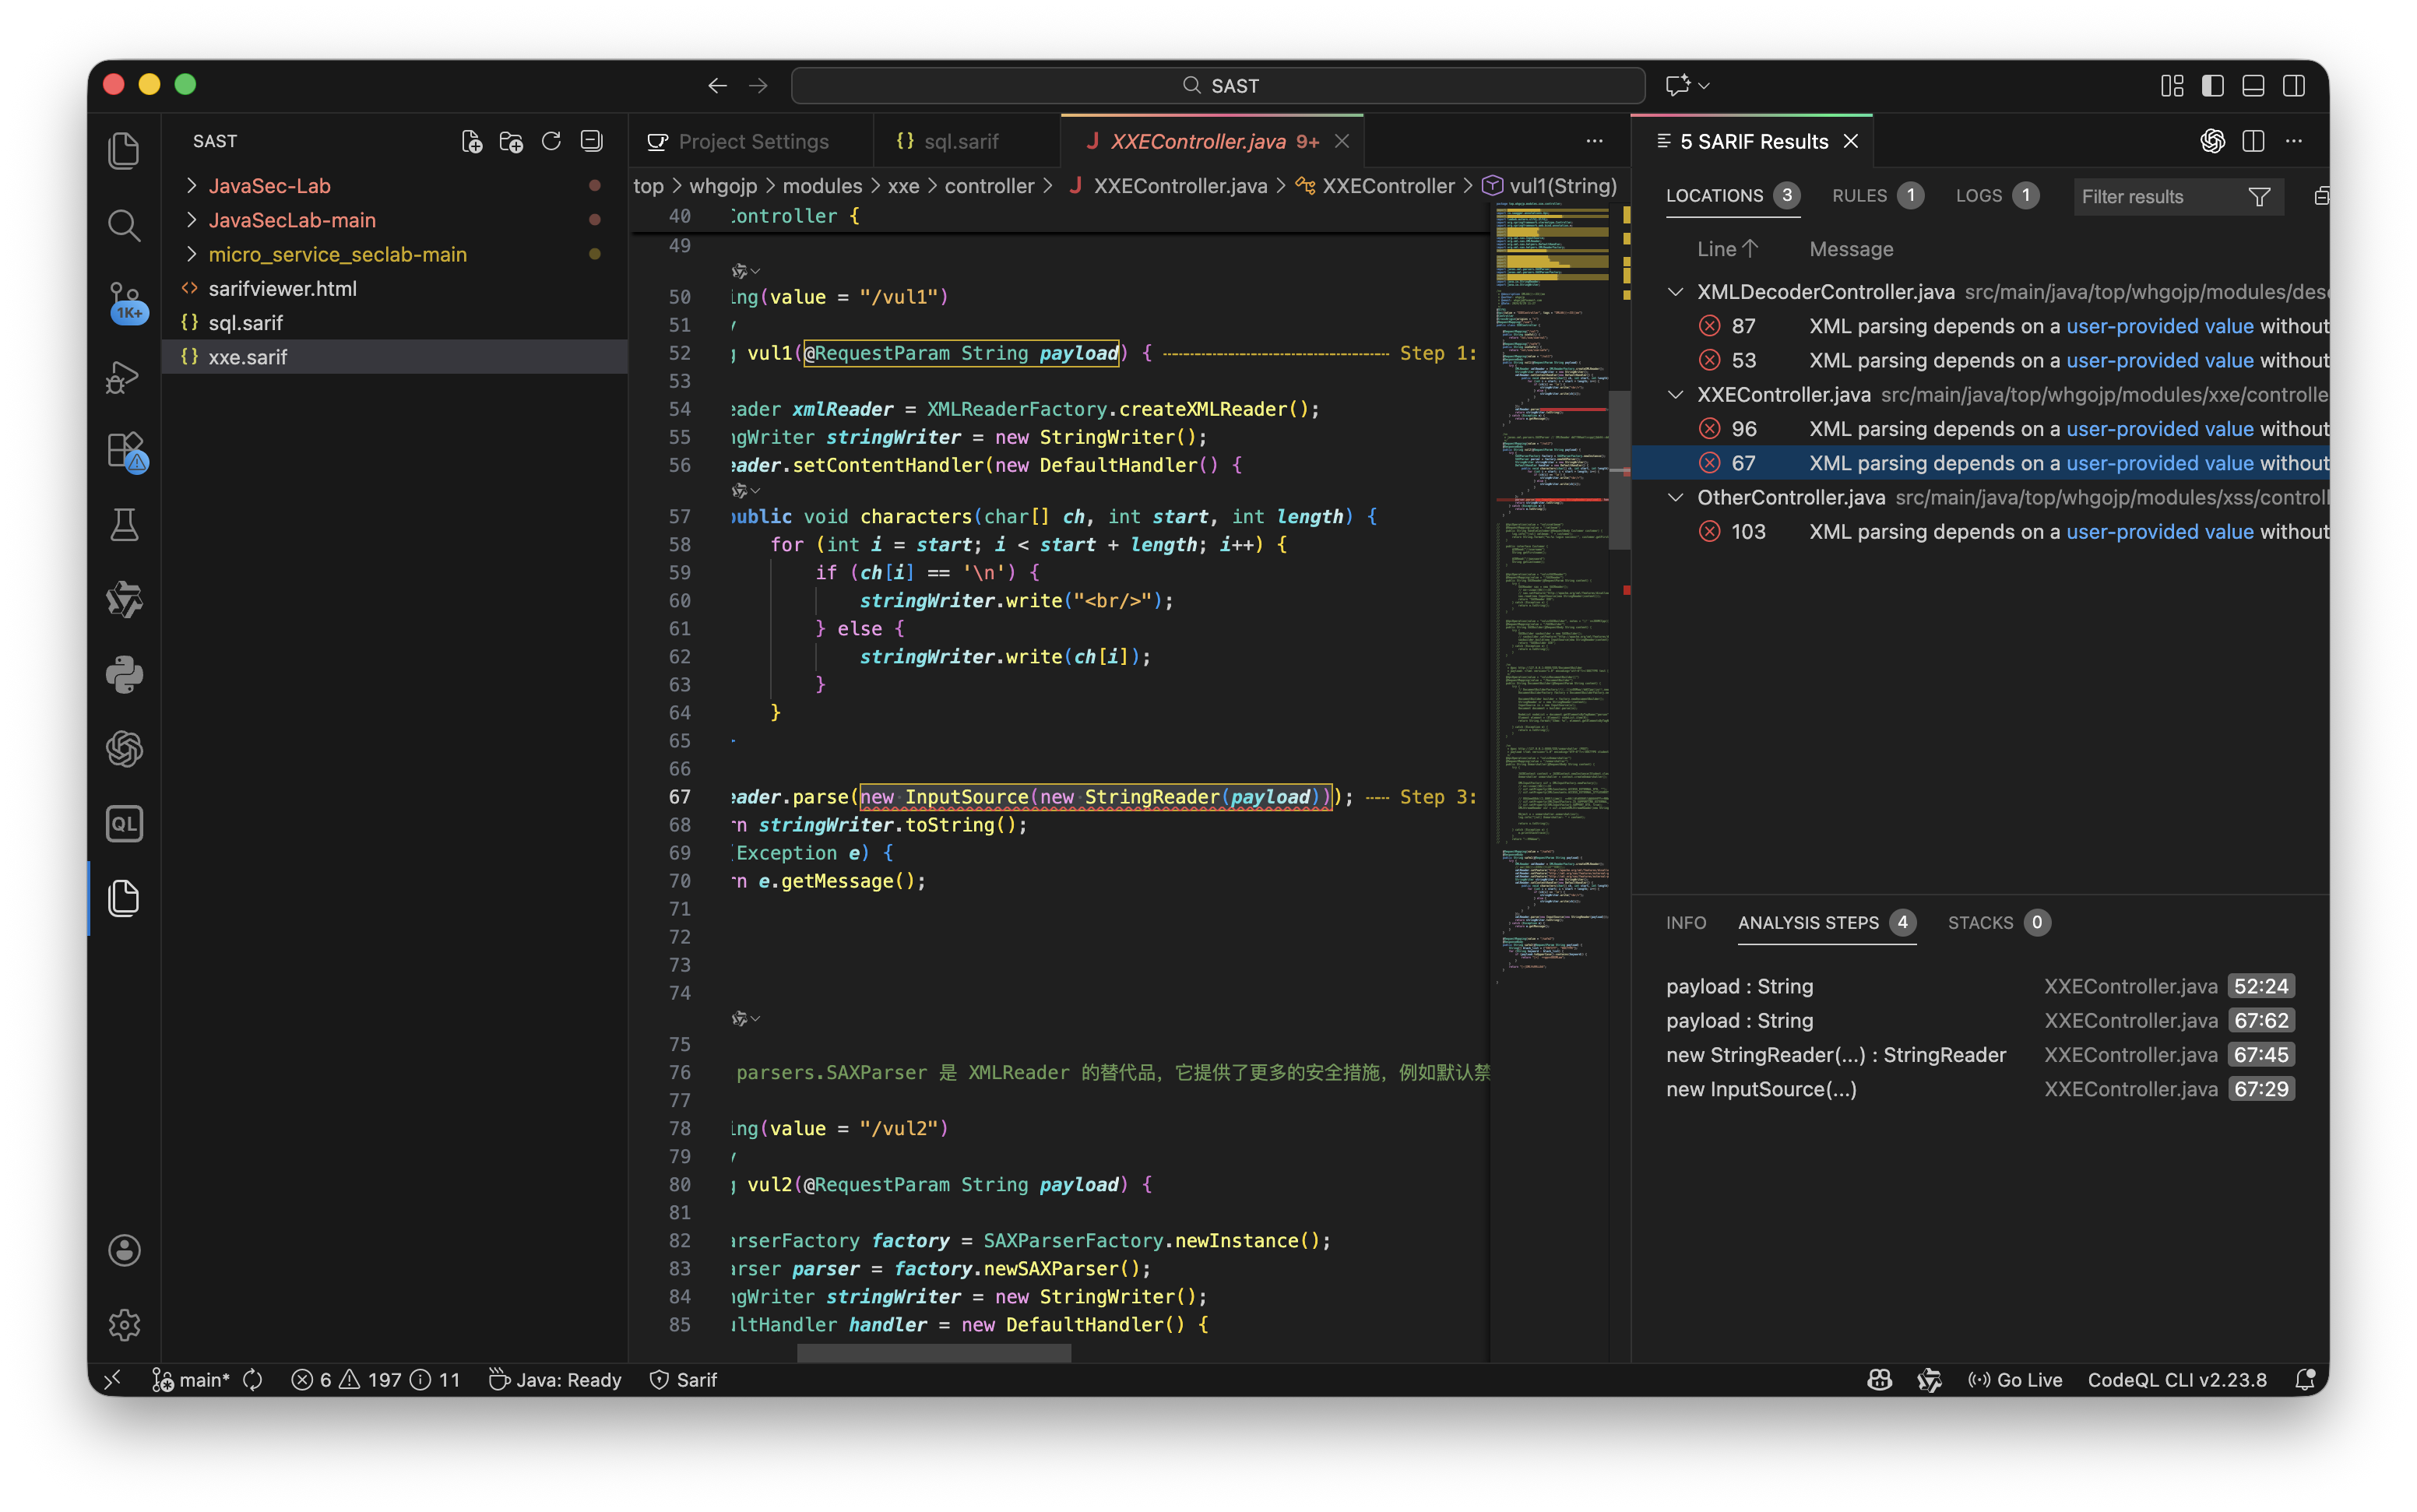
Task: Click the New File icon in the SAST explorer
Action: click(471, 141)
